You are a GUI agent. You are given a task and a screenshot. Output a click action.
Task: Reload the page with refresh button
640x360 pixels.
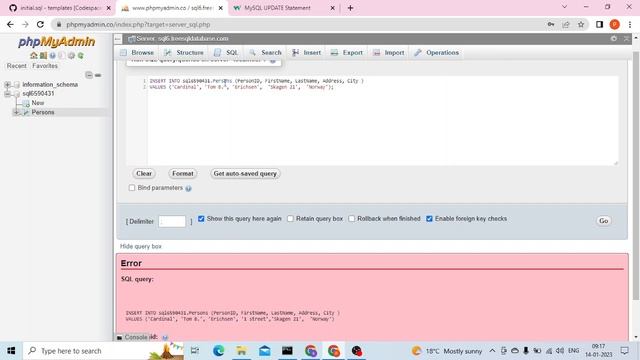pos(40,24)
